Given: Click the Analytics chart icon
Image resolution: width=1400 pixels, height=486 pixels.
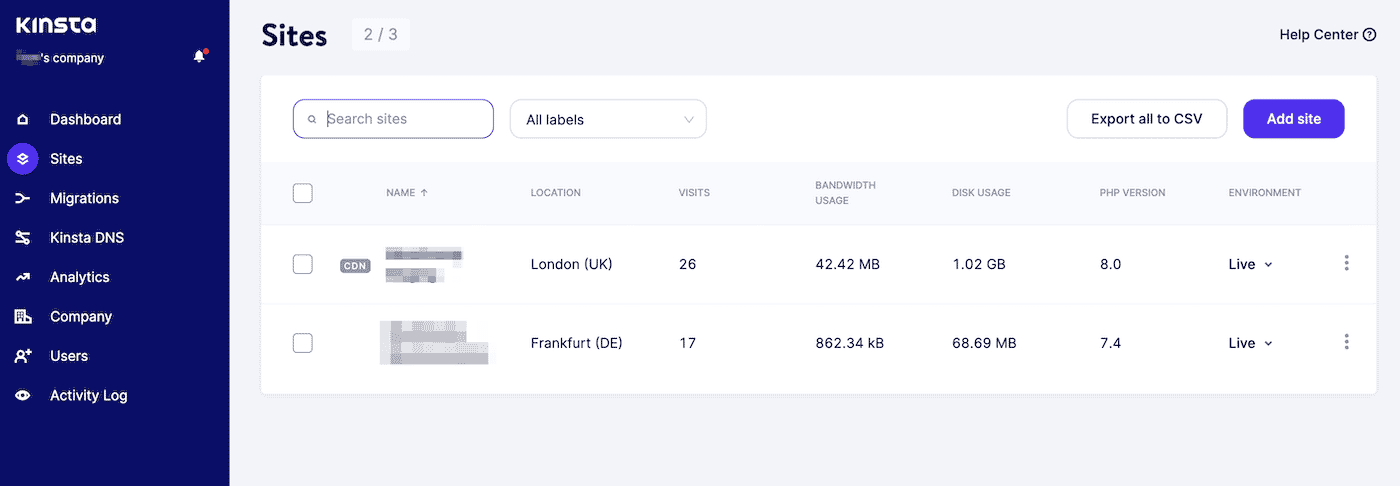Looking at the screenshot, I should (x=23, y=277).
